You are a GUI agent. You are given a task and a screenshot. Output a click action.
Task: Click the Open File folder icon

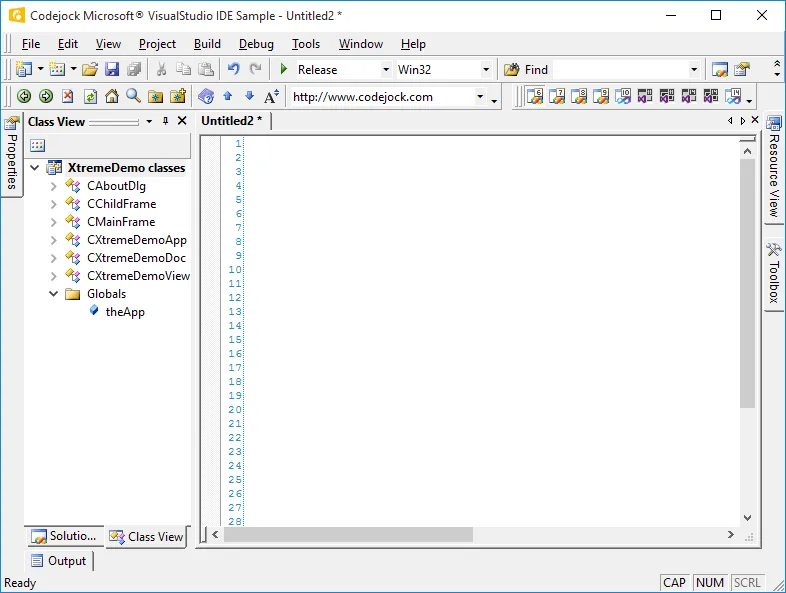coord(90,69)
